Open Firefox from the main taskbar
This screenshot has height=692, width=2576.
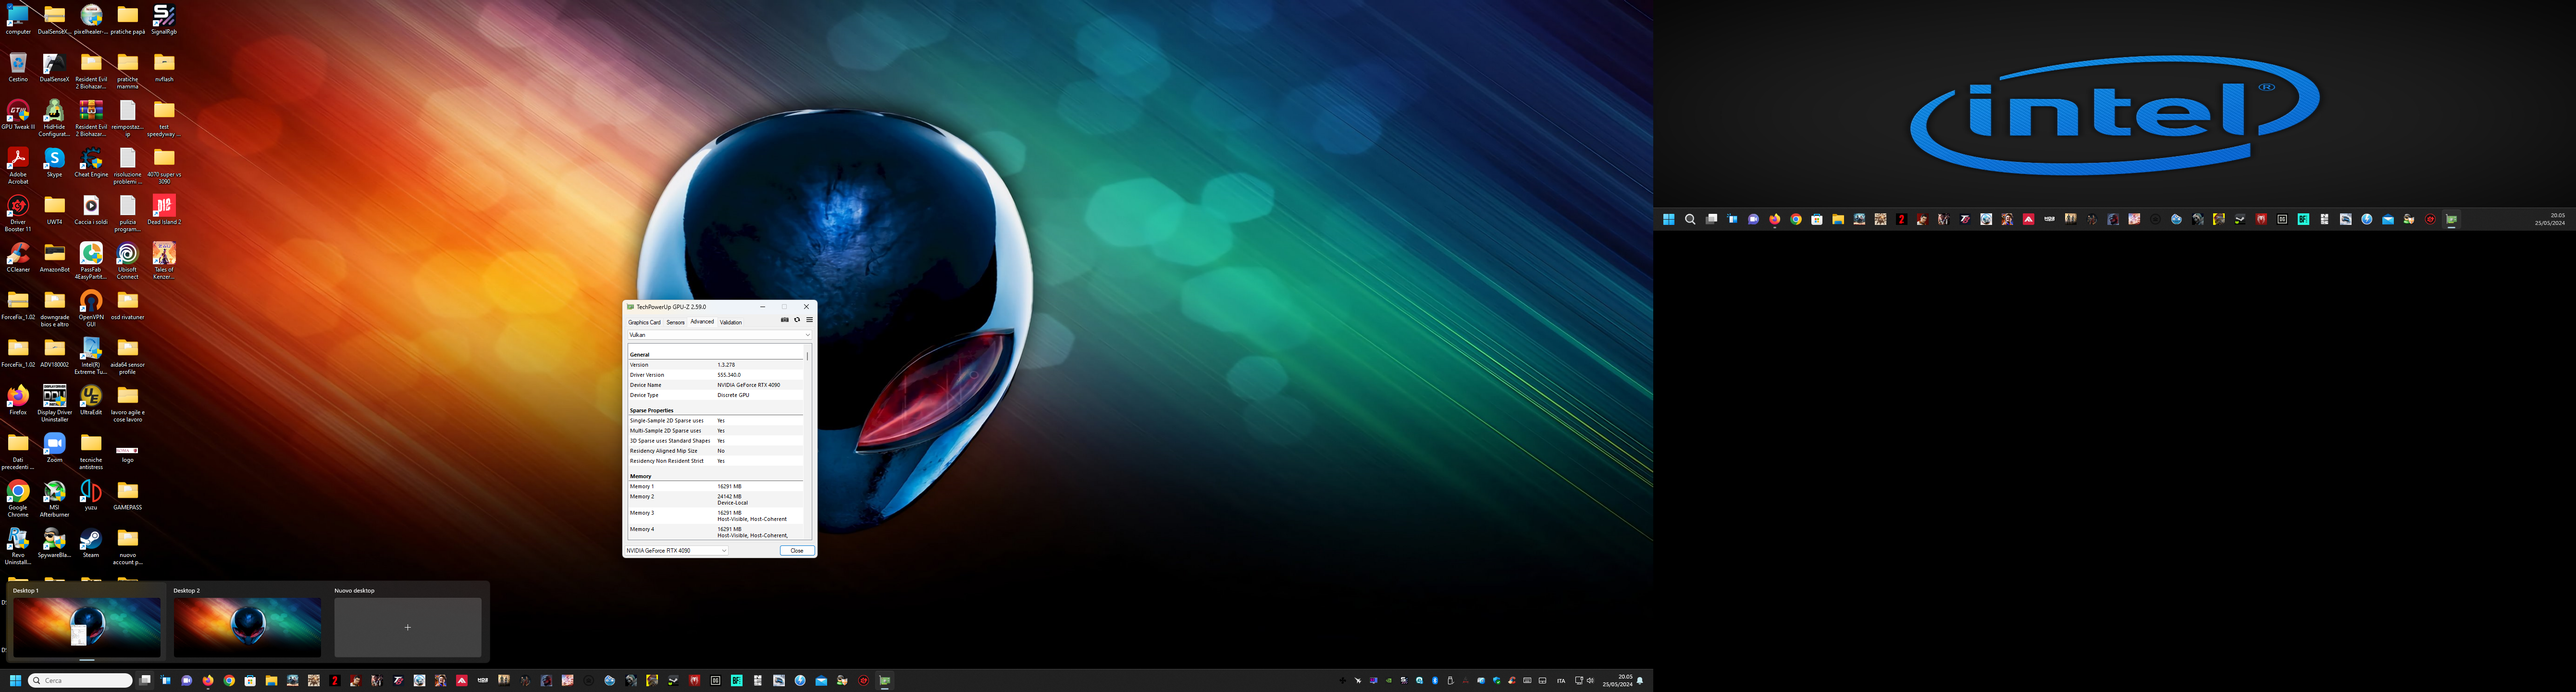(208, 681)
